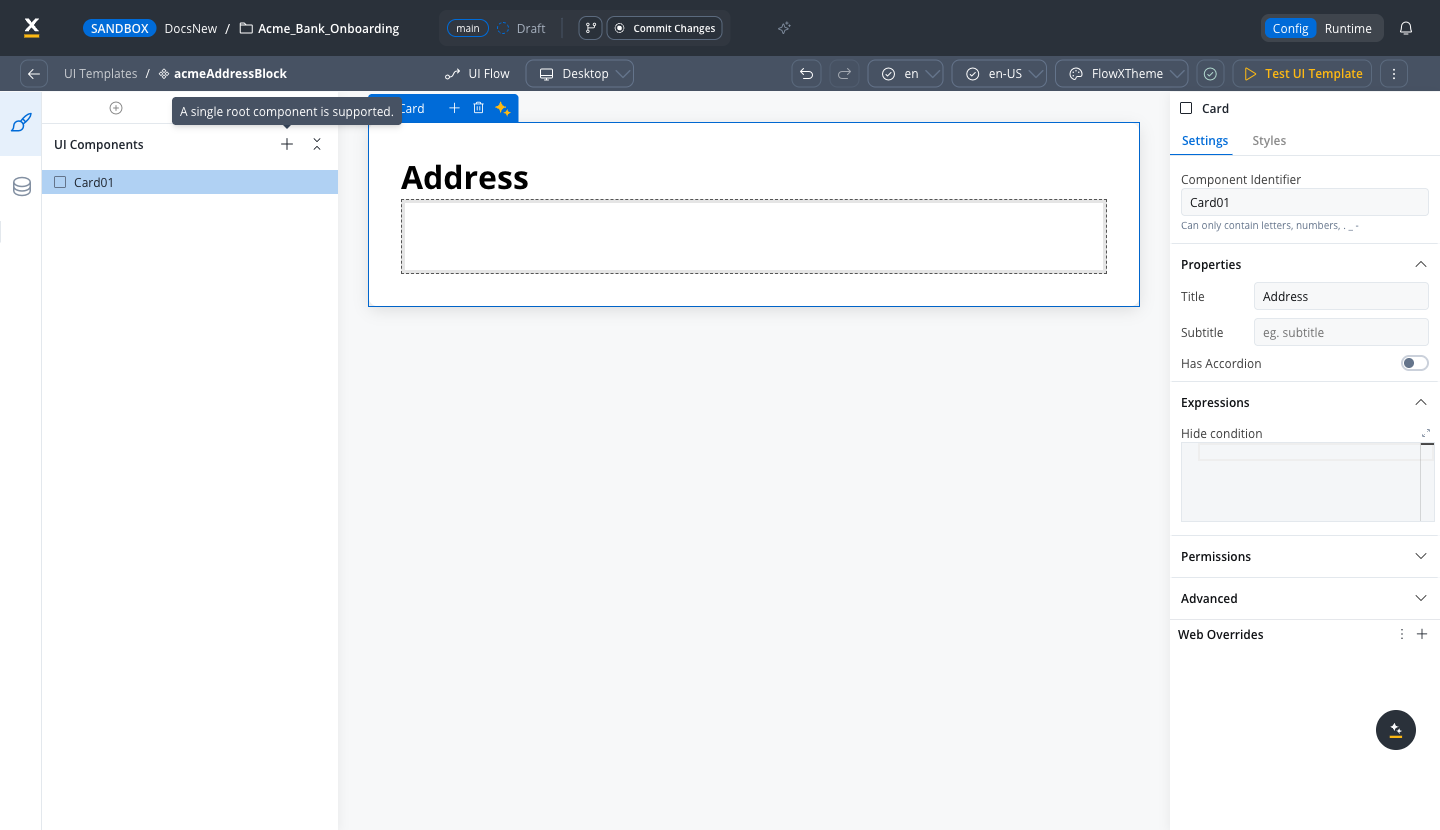Image resolution: width=1440 pixels, height=830 pixels.
Task: Select Card01 in the component tree
Action: click(189, 182)
